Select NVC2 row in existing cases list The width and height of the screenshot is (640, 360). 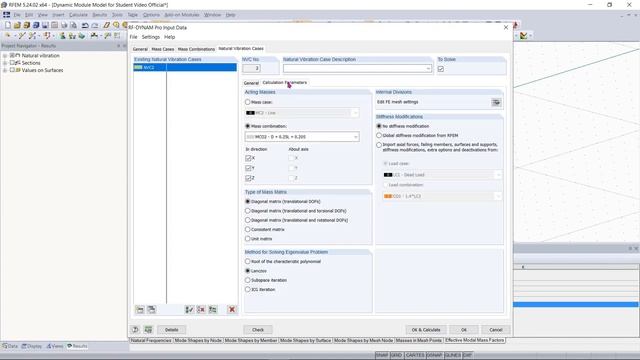pos(185,67)
